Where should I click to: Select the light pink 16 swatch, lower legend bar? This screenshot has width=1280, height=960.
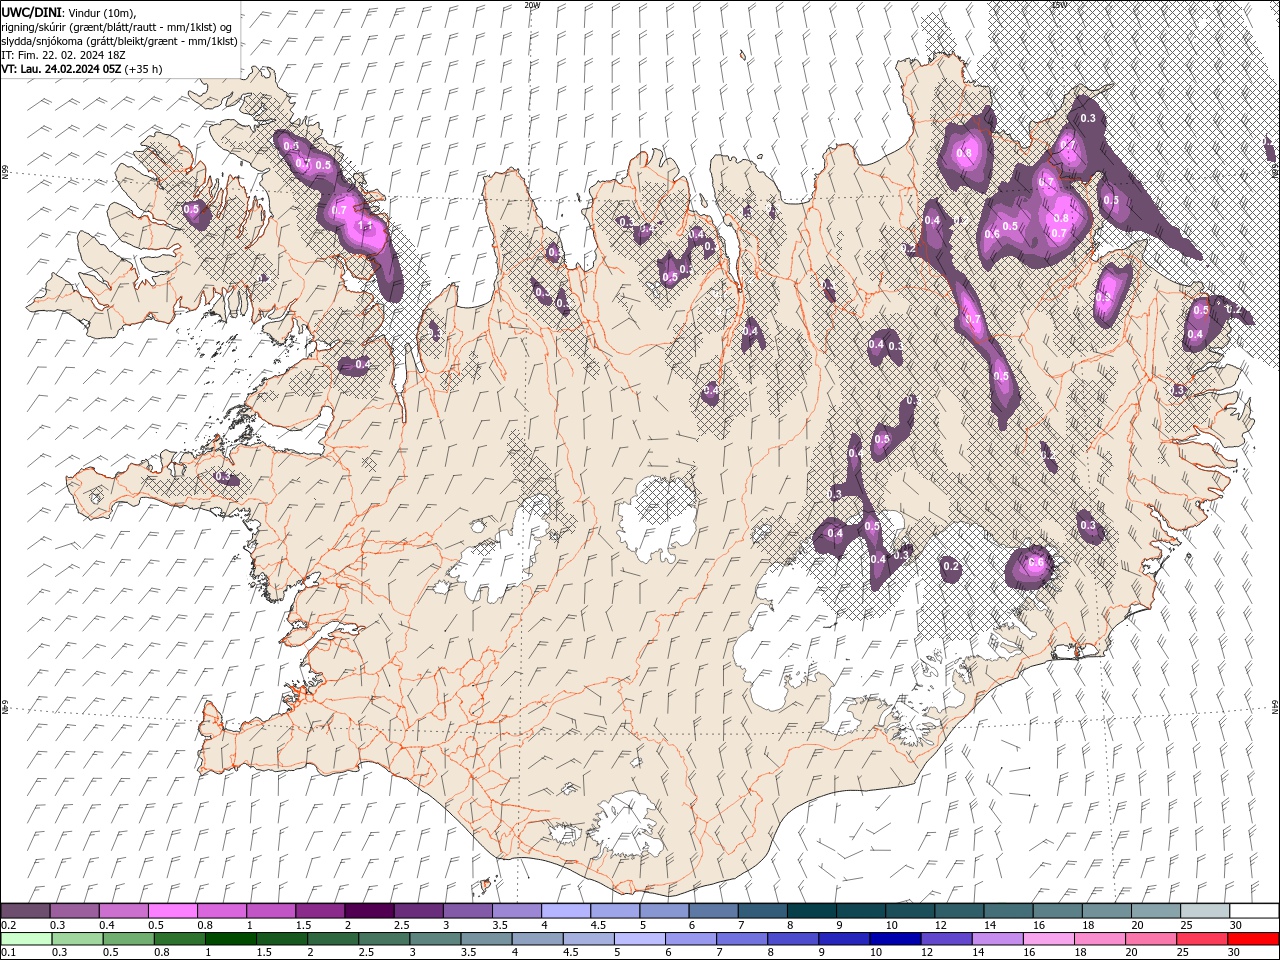point(1047,939)
